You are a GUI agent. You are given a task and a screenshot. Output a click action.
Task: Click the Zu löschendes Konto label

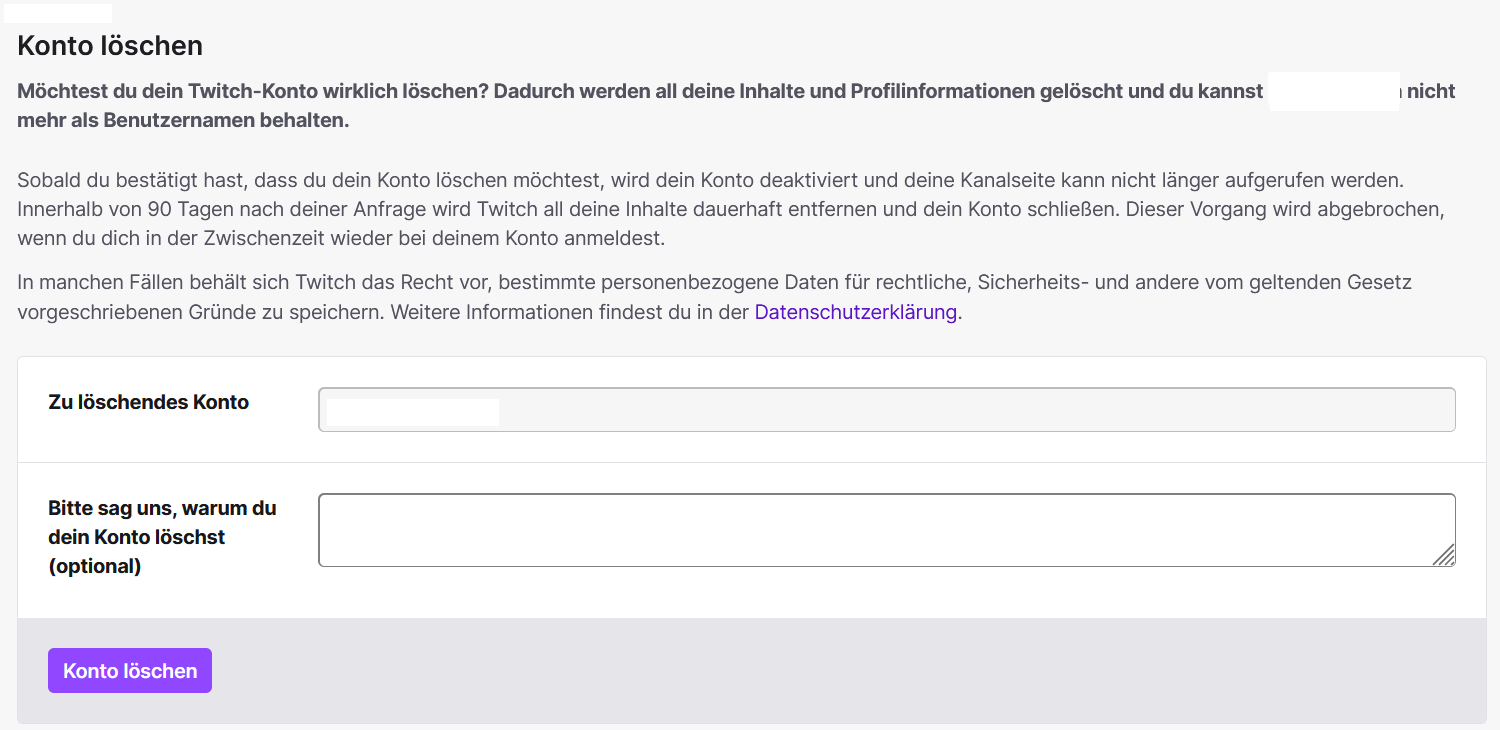tap(148, 402)
